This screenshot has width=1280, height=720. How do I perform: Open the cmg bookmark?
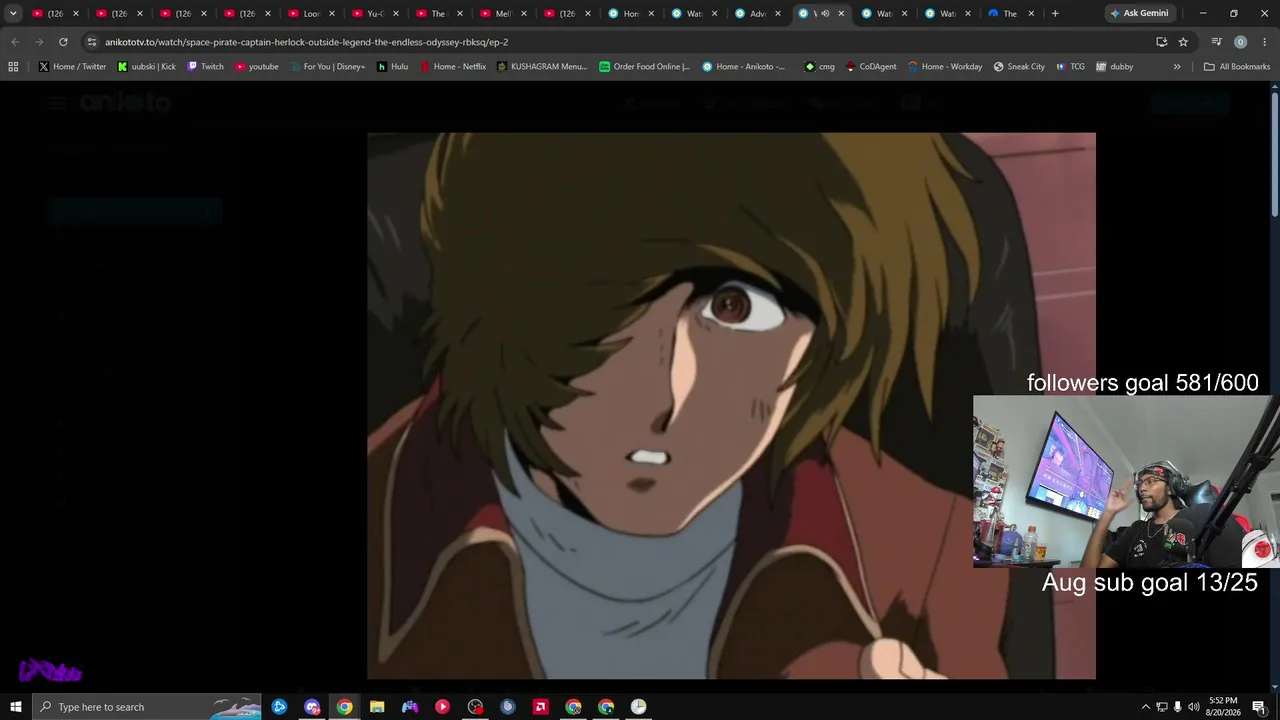coord(819,67)
